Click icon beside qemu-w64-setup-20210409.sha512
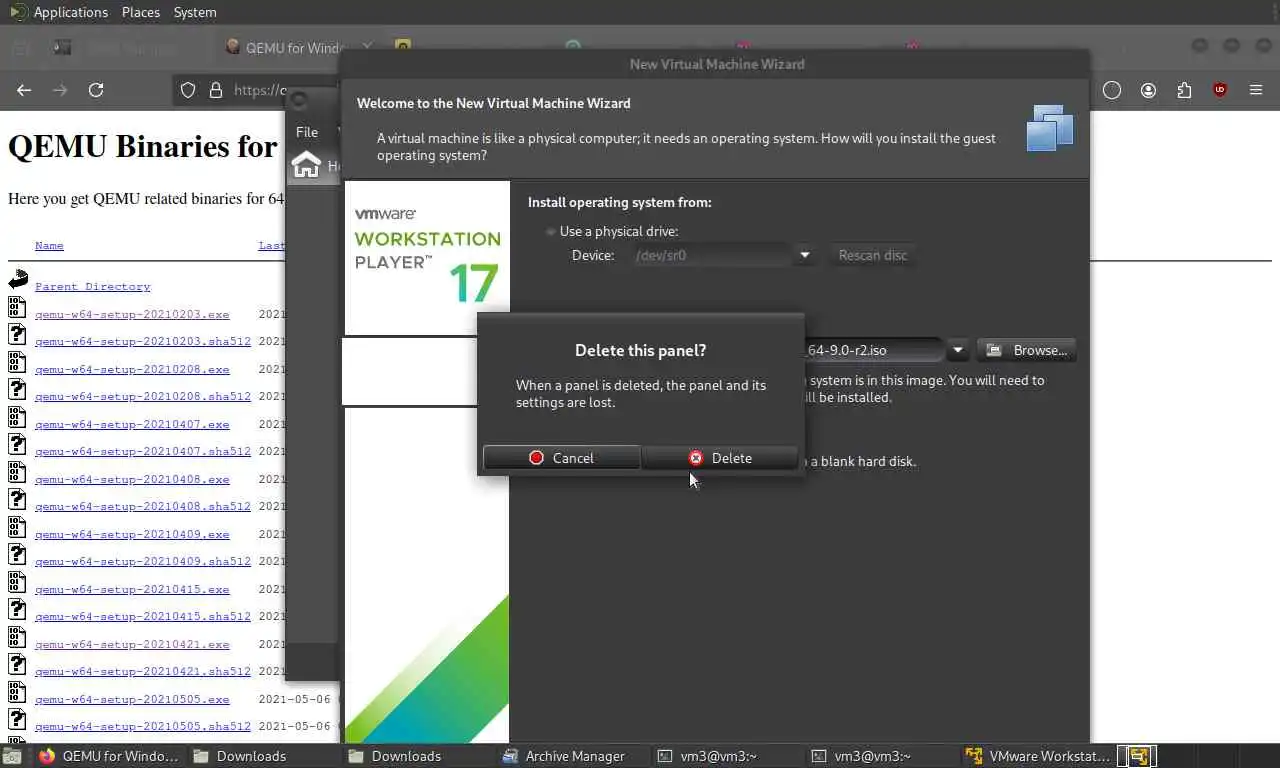The width and height of the screenshot is (1280, 768). pos(17,554)
